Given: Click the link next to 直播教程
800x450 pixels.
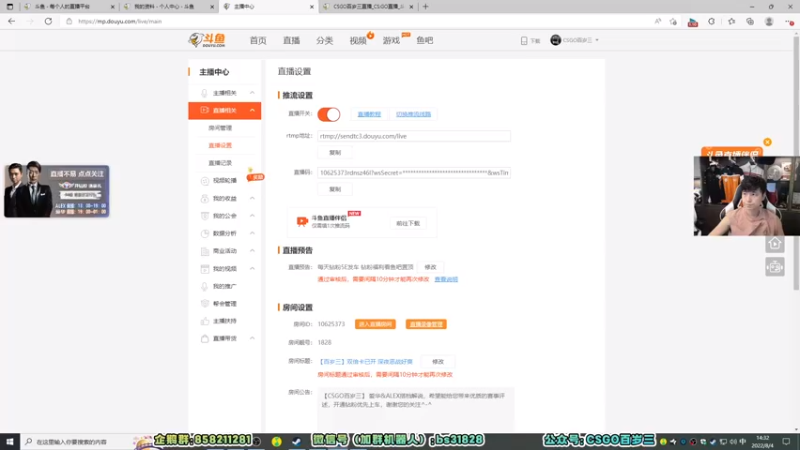Looking at the screenshot, I should [x=413, y=114].
